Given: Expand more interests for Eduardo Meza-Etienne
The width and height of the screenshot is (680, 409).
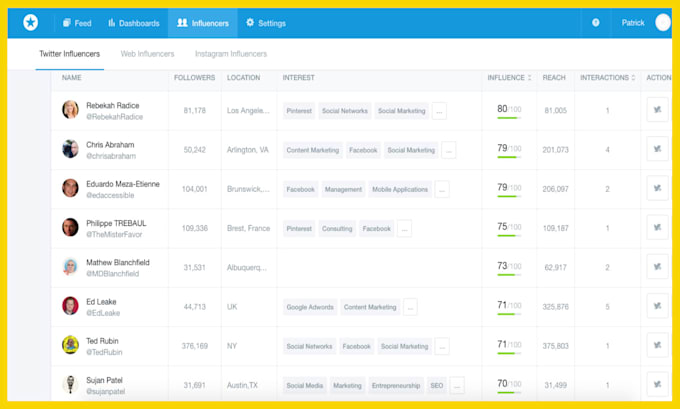Looking at the screenshot, I should point(442,190).
